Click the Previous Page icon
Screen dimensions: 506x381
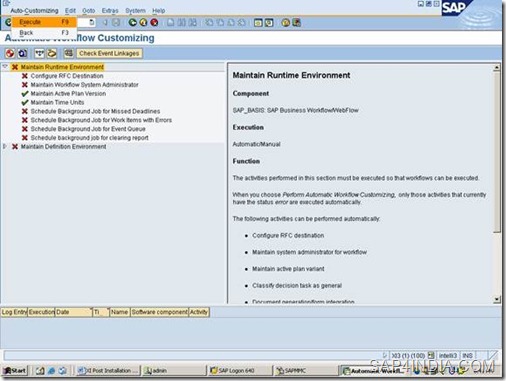[220, 22]
